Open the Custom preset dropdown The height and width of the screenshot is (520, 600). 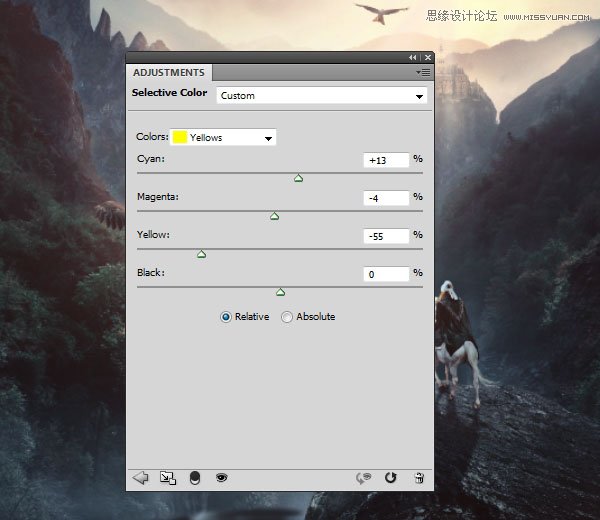pyautogui.click(x=322, y=96)
